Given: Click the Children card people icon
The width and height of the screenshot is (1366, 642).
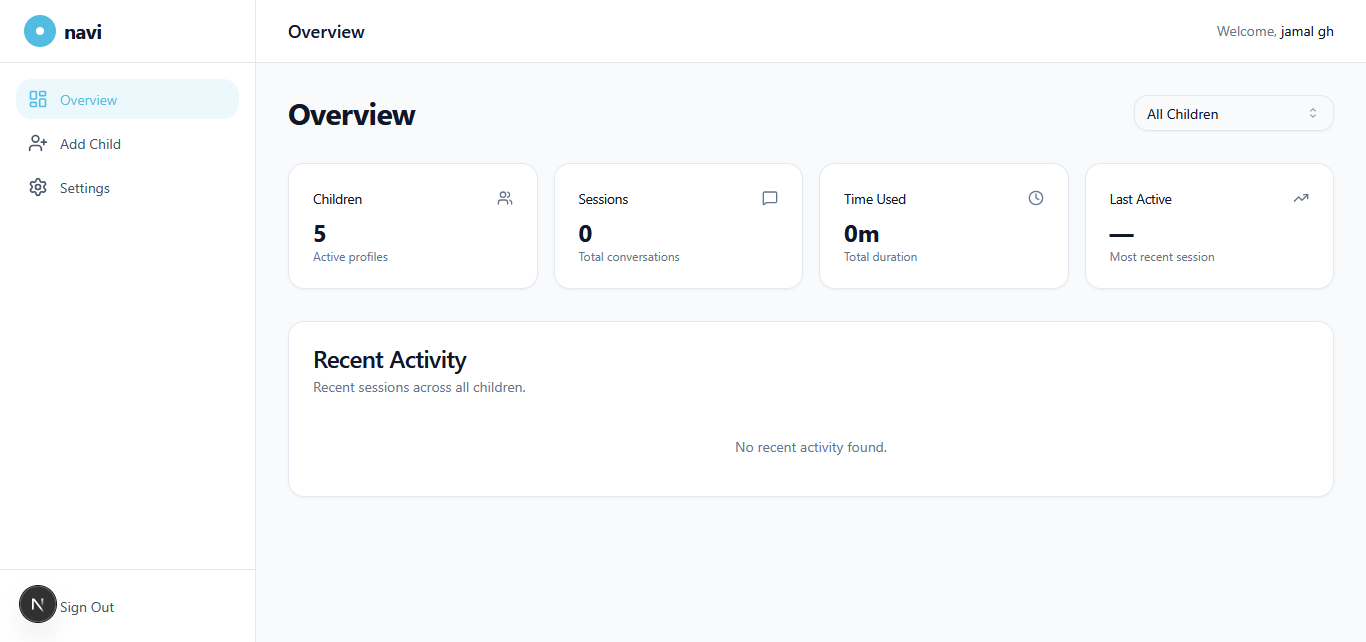Looking at the screenshot, I should [505, 198].
